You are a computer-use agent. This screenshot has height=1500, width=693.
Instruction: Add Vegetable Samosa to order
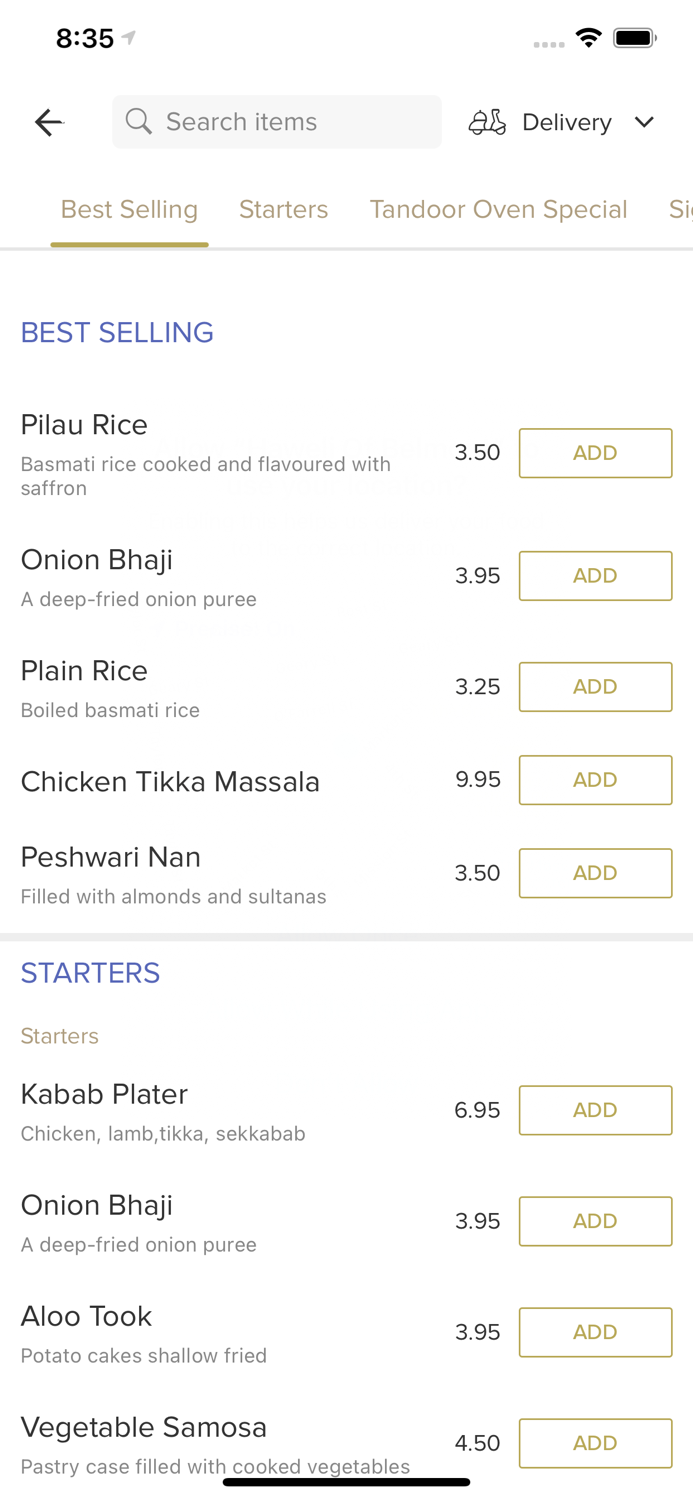[x=595, y=1443]
